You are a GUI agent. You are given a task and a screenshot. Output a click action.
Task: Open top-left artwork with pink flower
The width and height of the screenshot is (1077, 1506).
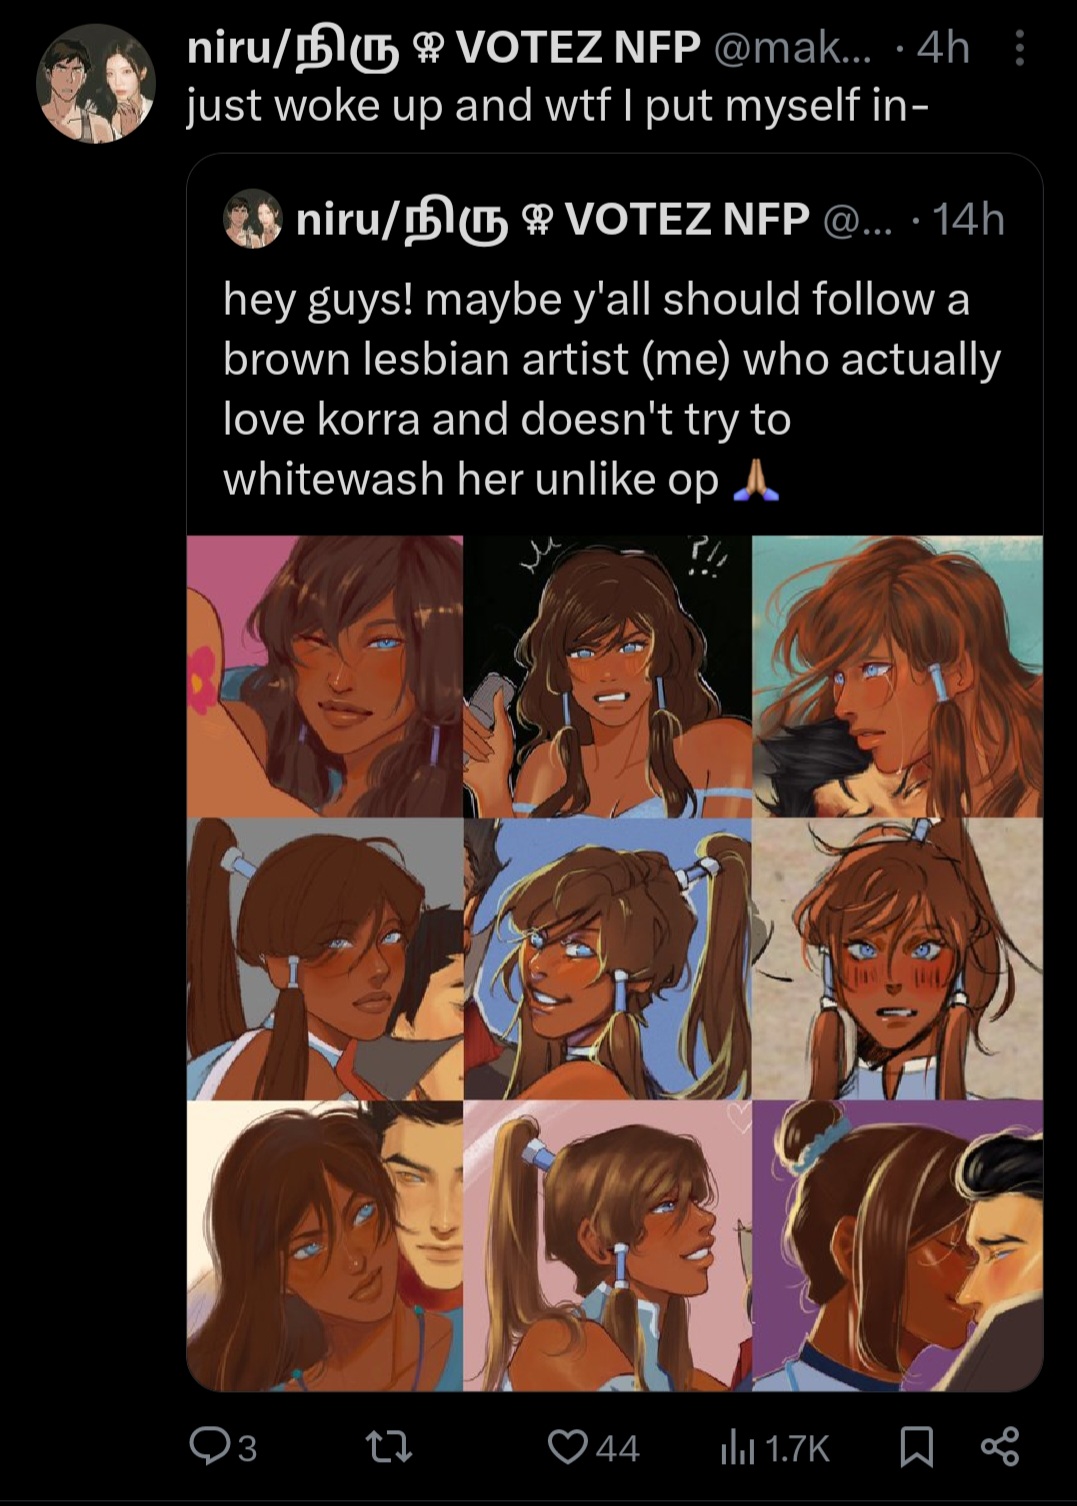coord(325,676)
